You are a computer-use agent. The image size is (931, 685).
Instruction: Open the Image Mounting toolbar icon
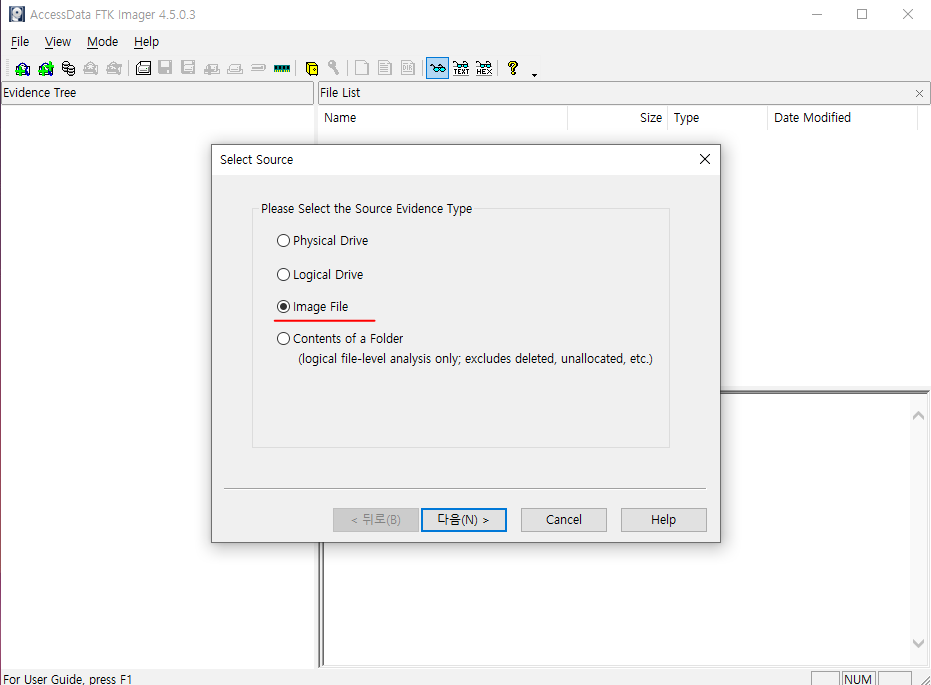click(68, 68)
